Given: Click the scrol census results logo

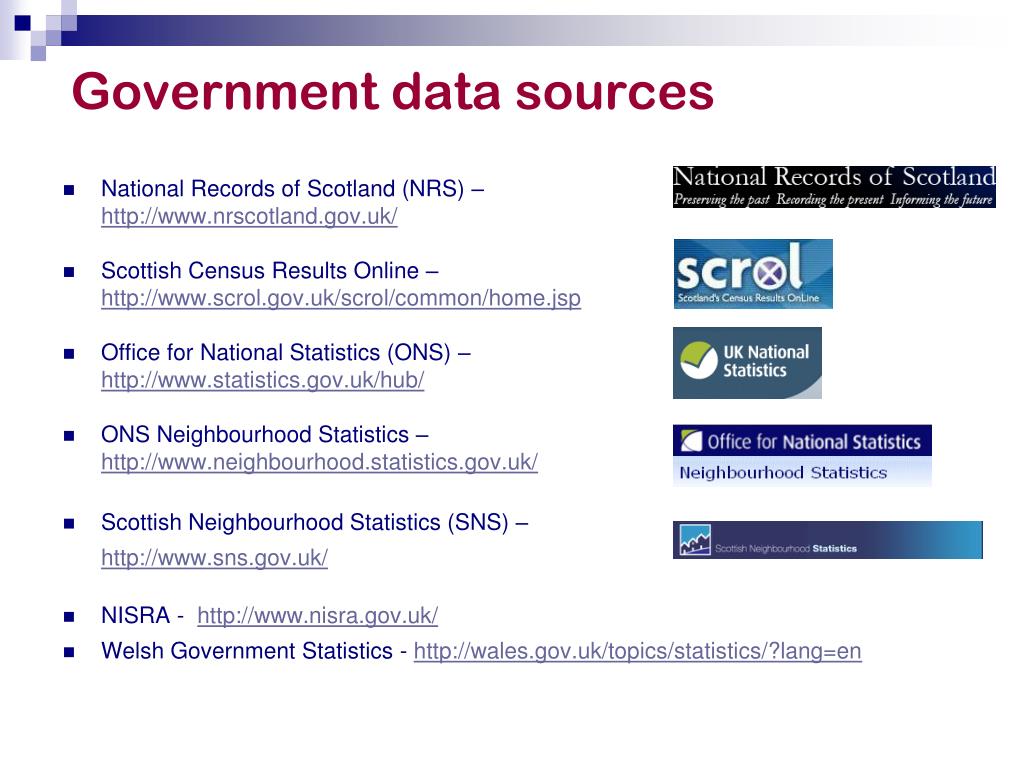Looking at the screenshot, I should pos(753,274).
